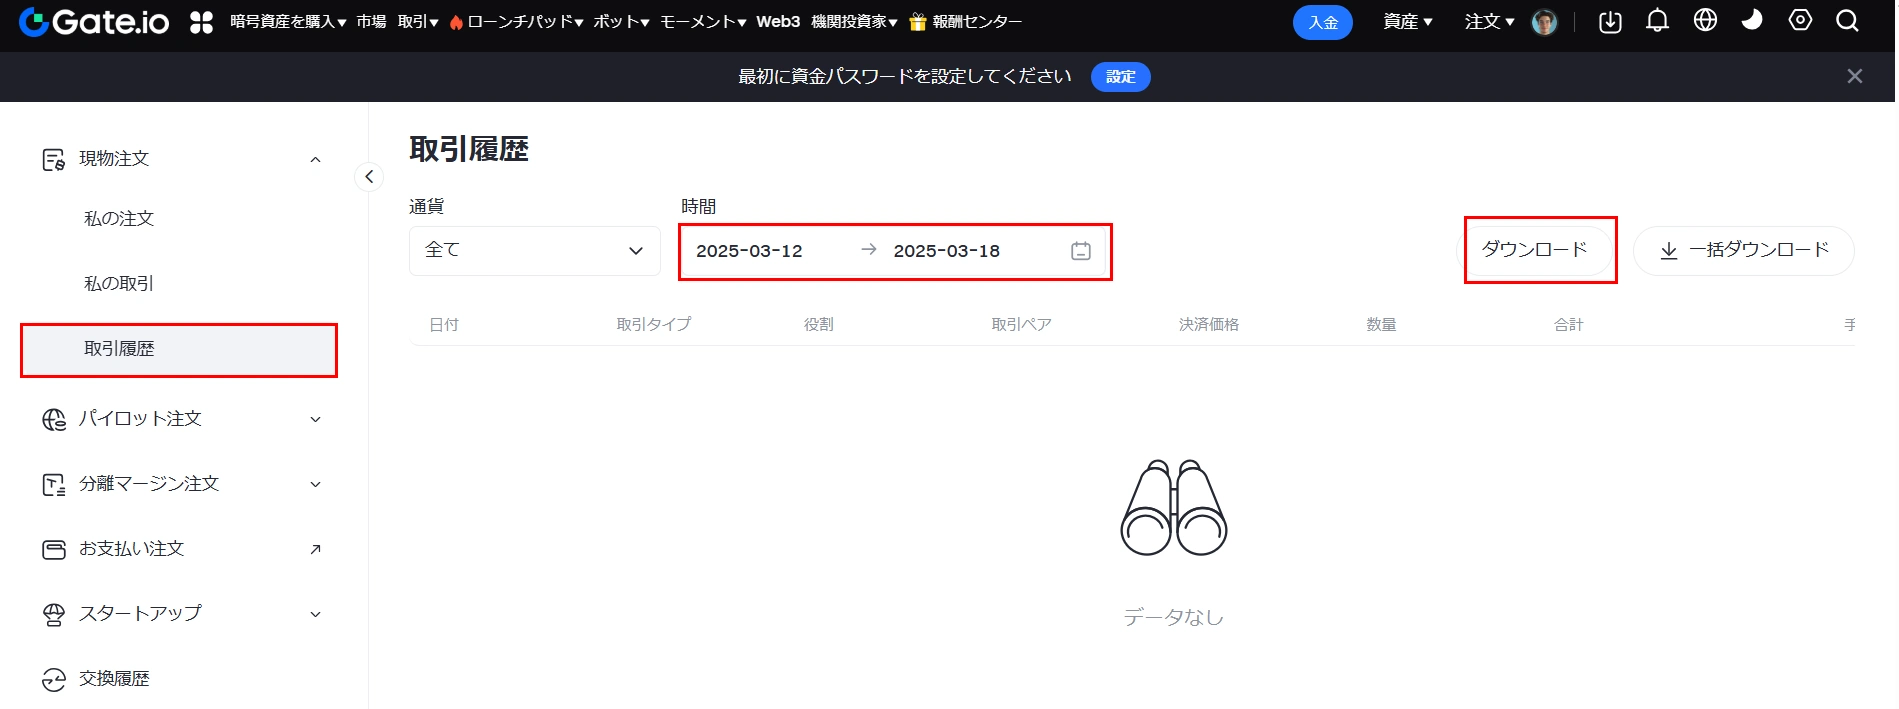Open the language globe selector

pos(1705,20)
